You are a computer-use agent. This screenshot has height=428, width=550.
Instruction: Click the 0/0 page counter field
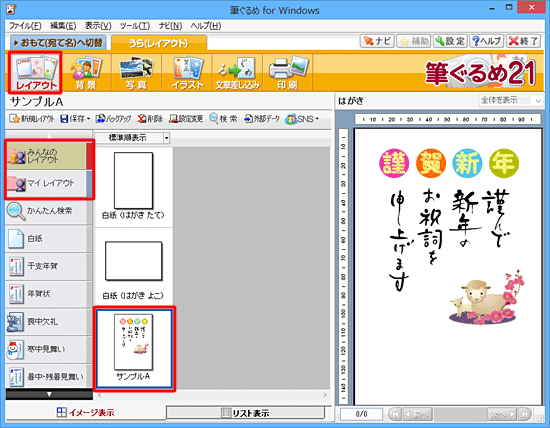[361, 414]
